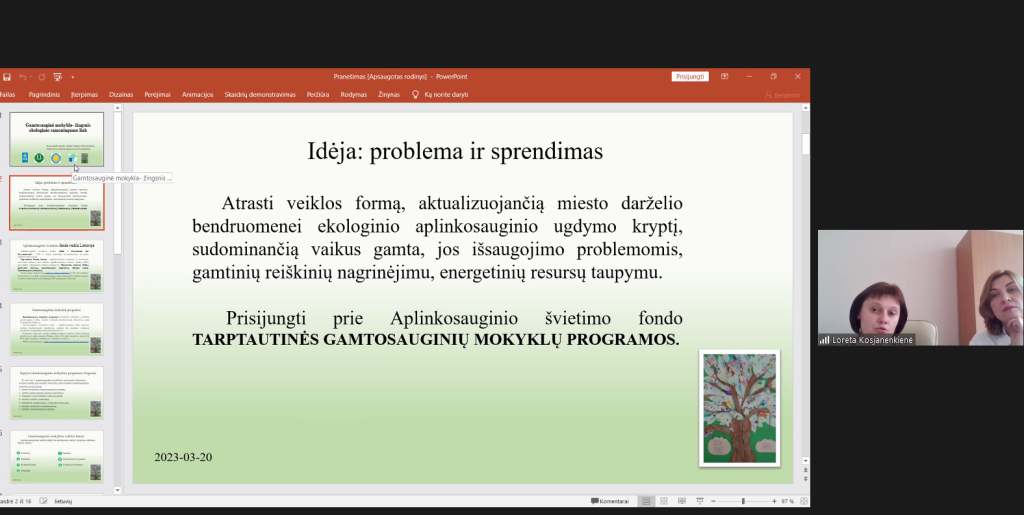Click the slide panel scroll up arrow

(x=118, y=108)
